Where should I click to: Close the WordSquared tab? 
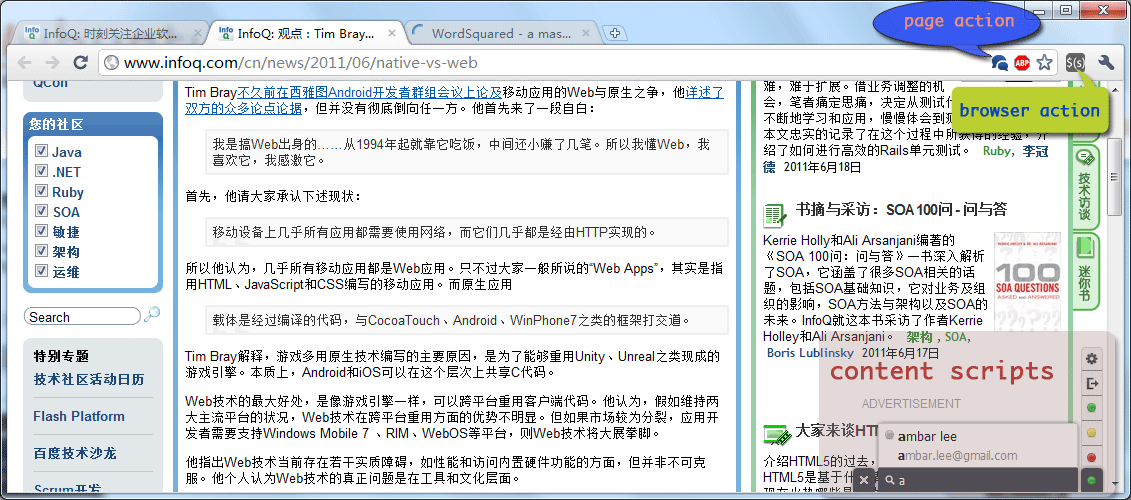tap(586, 33)
